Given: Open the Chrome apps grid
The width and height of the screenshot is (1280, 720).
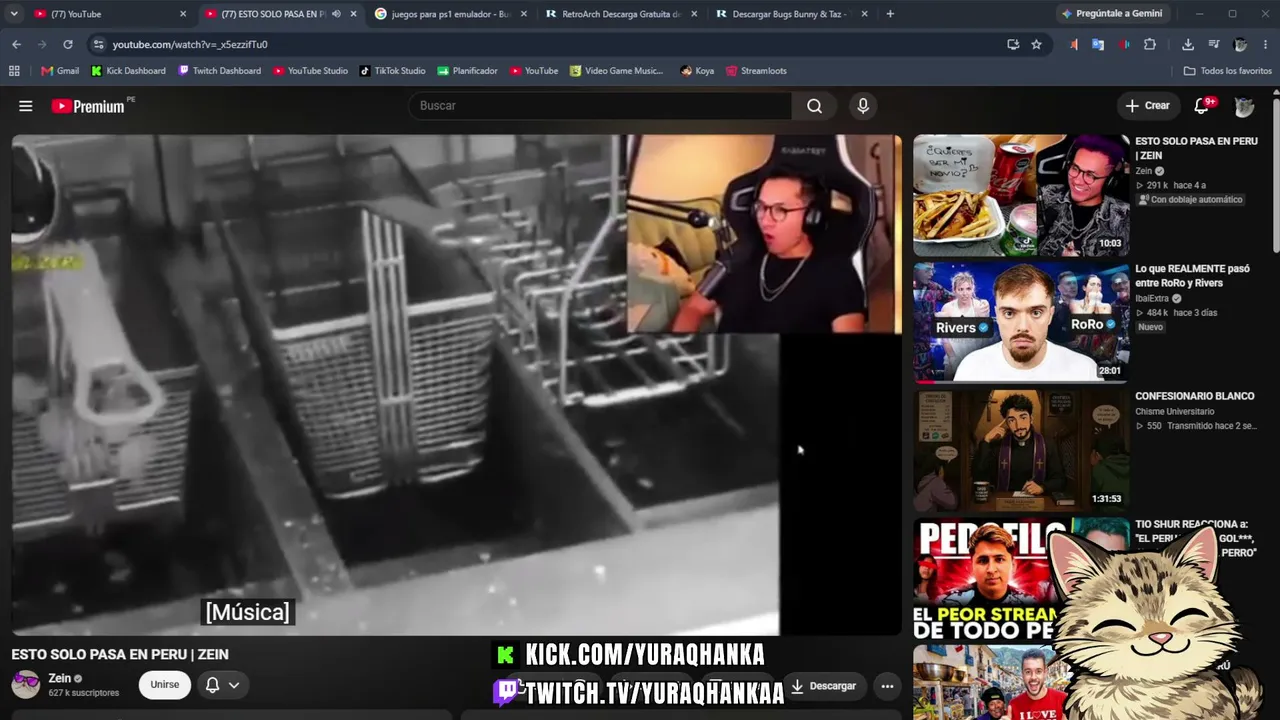Looking at the screenshot, I should click(14, 71).
